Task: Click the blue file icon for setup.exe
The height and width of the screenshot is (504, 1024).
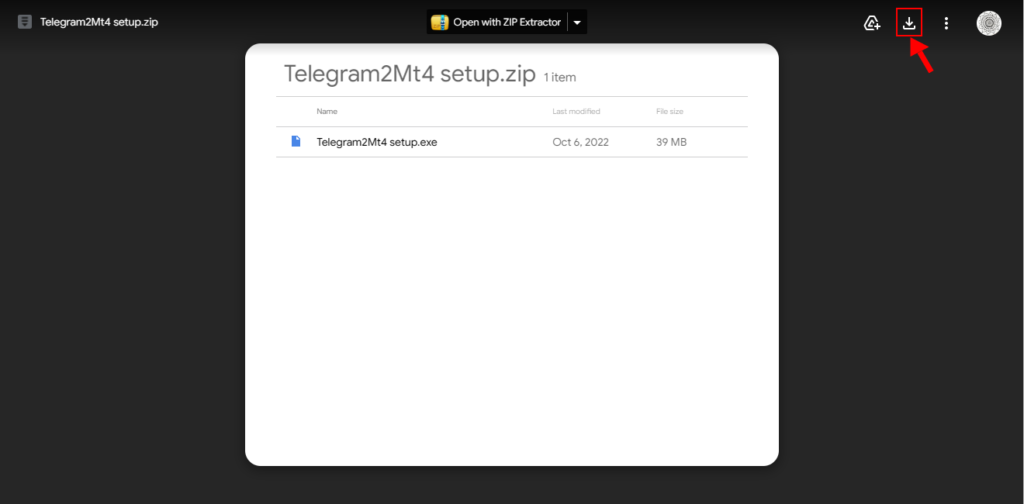Action: pos(296,142)
